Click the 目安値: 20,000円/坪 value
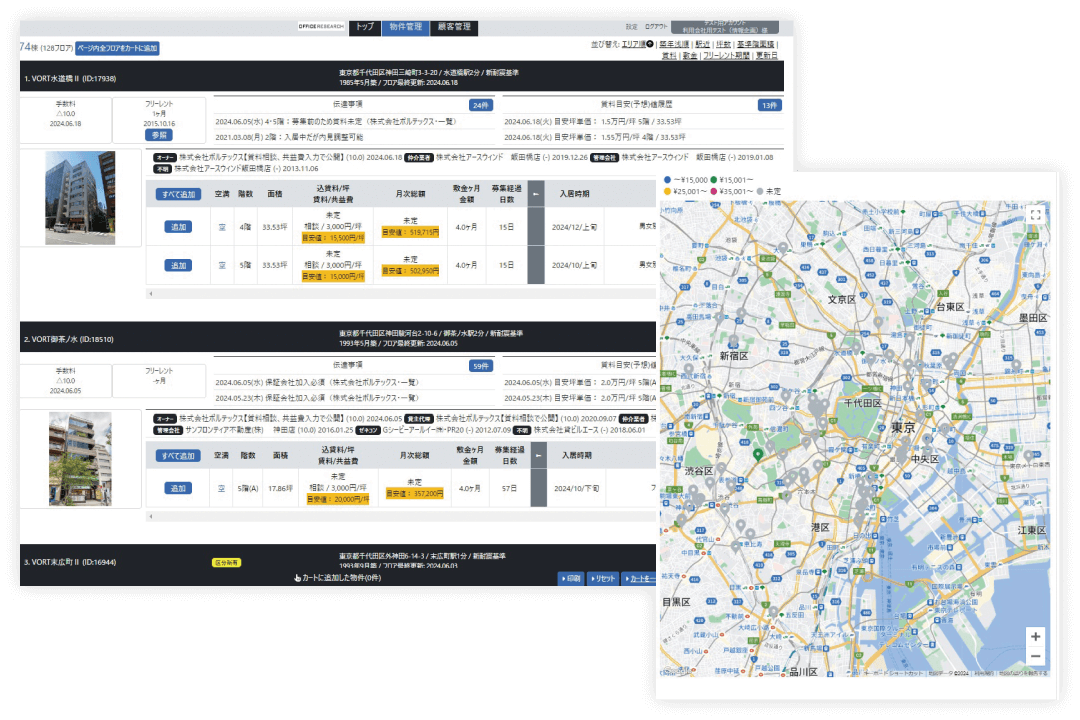This screenshot has width=1080, height=720. click(338, 500)
